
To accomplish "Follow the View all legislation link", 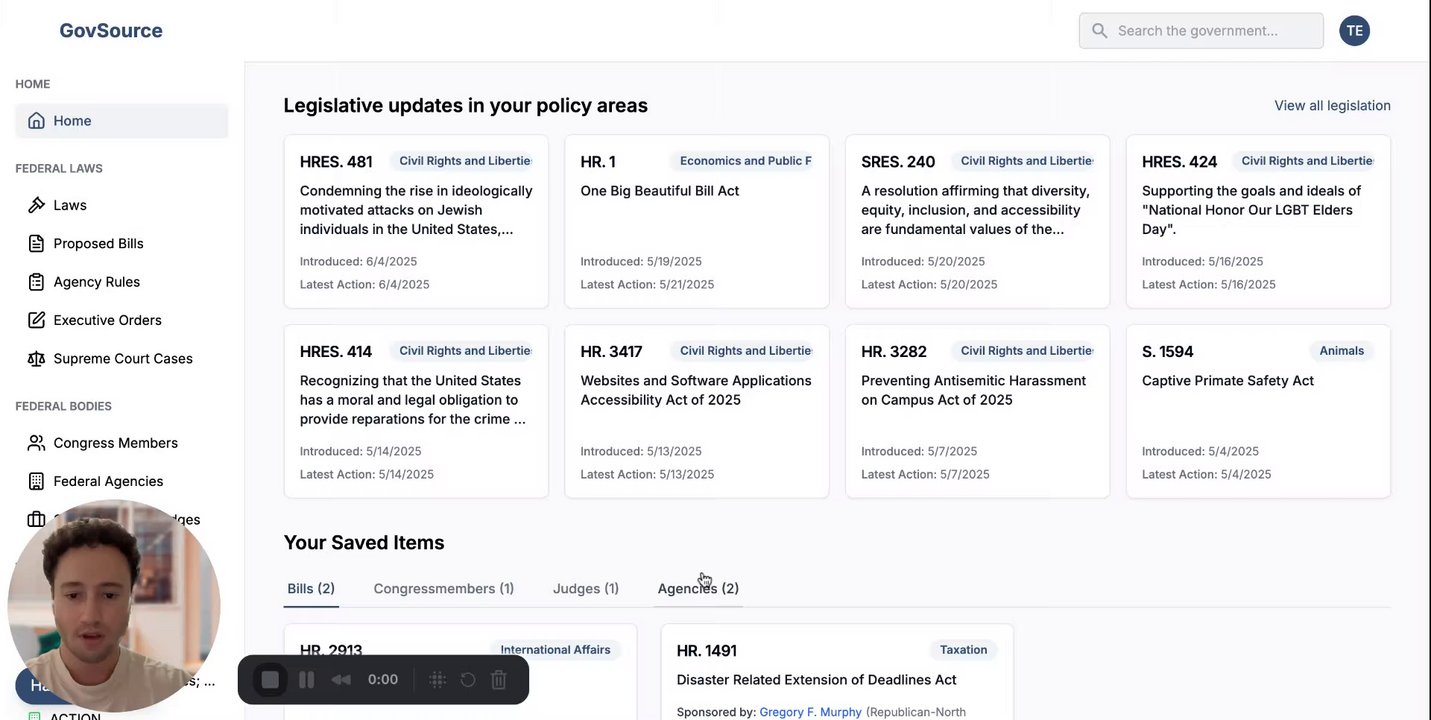I will click(1332, 106).
